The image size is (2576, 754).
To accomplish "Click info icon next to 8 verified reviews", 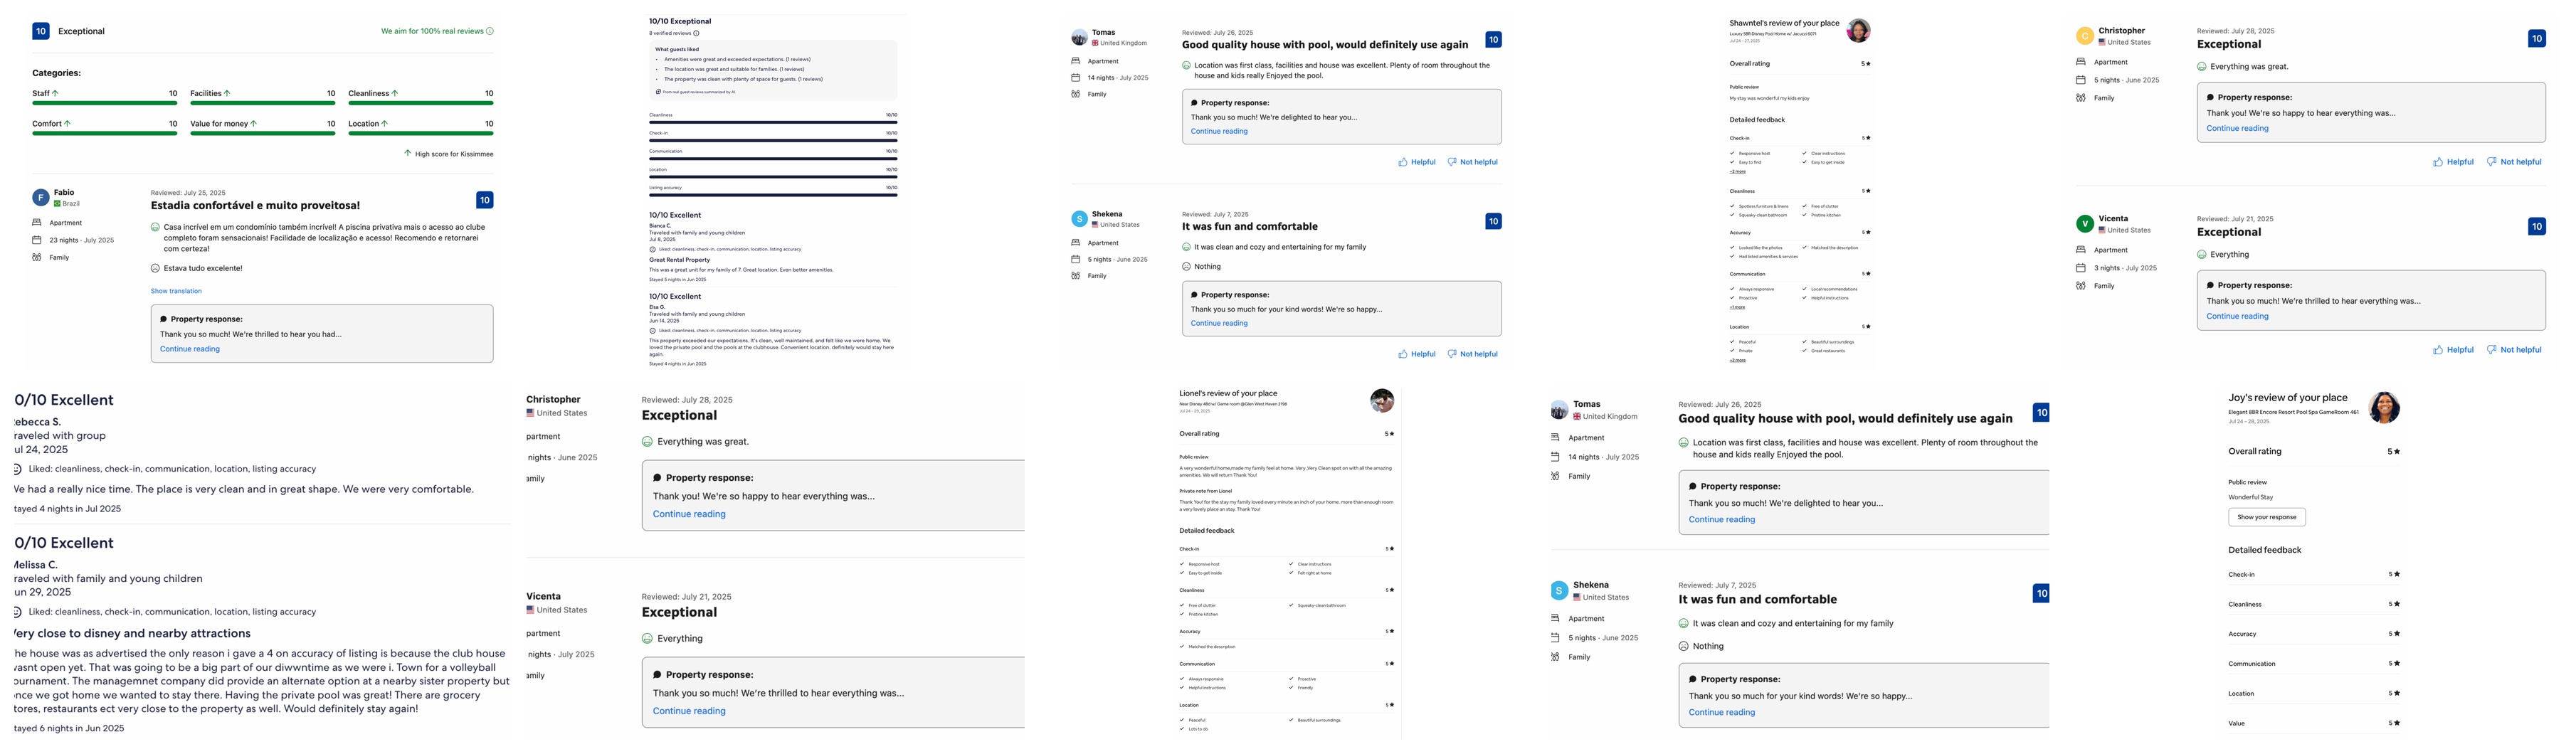I will 697,33.
